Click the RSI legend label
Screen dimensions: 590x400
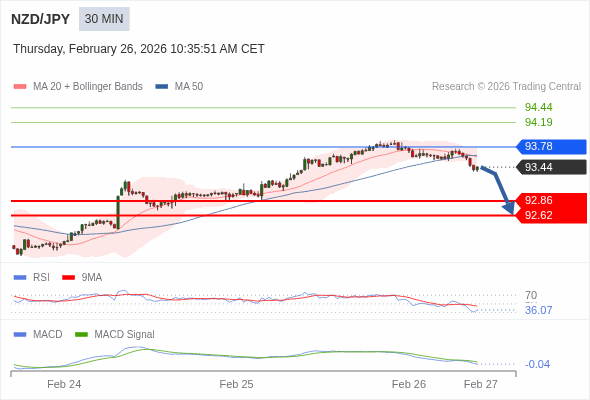coord(41,278)
